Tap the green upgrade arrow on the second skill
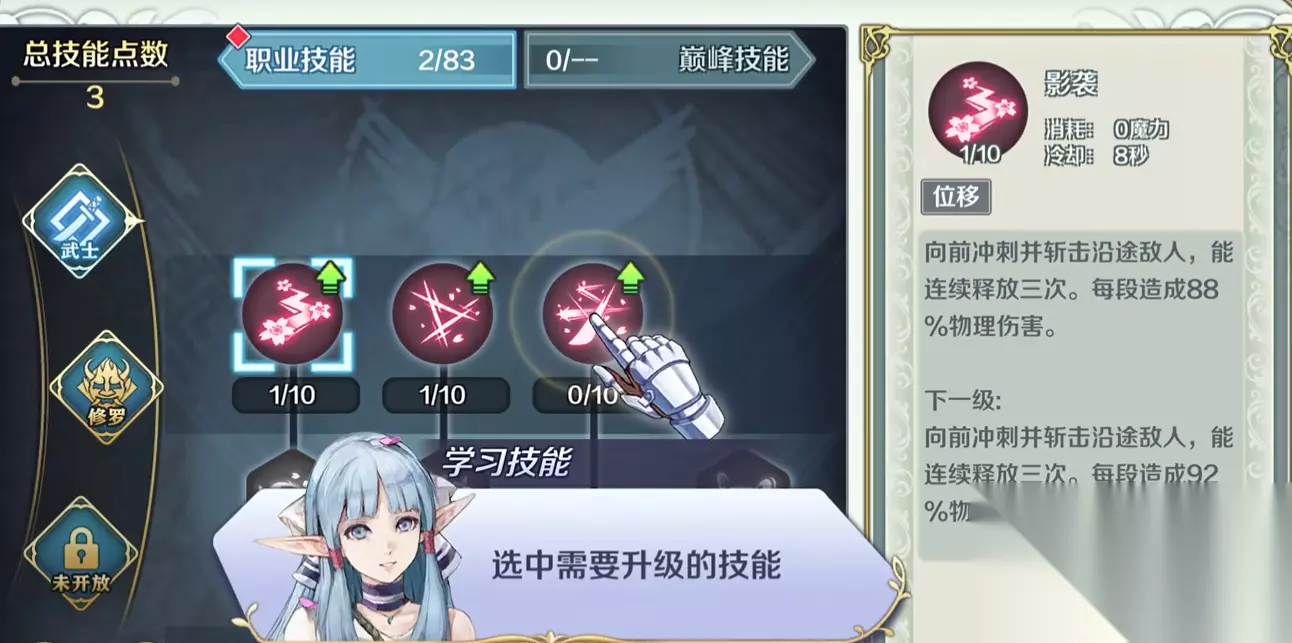Viewport: 1292px width, 643px height. click(x=481, y=276)
